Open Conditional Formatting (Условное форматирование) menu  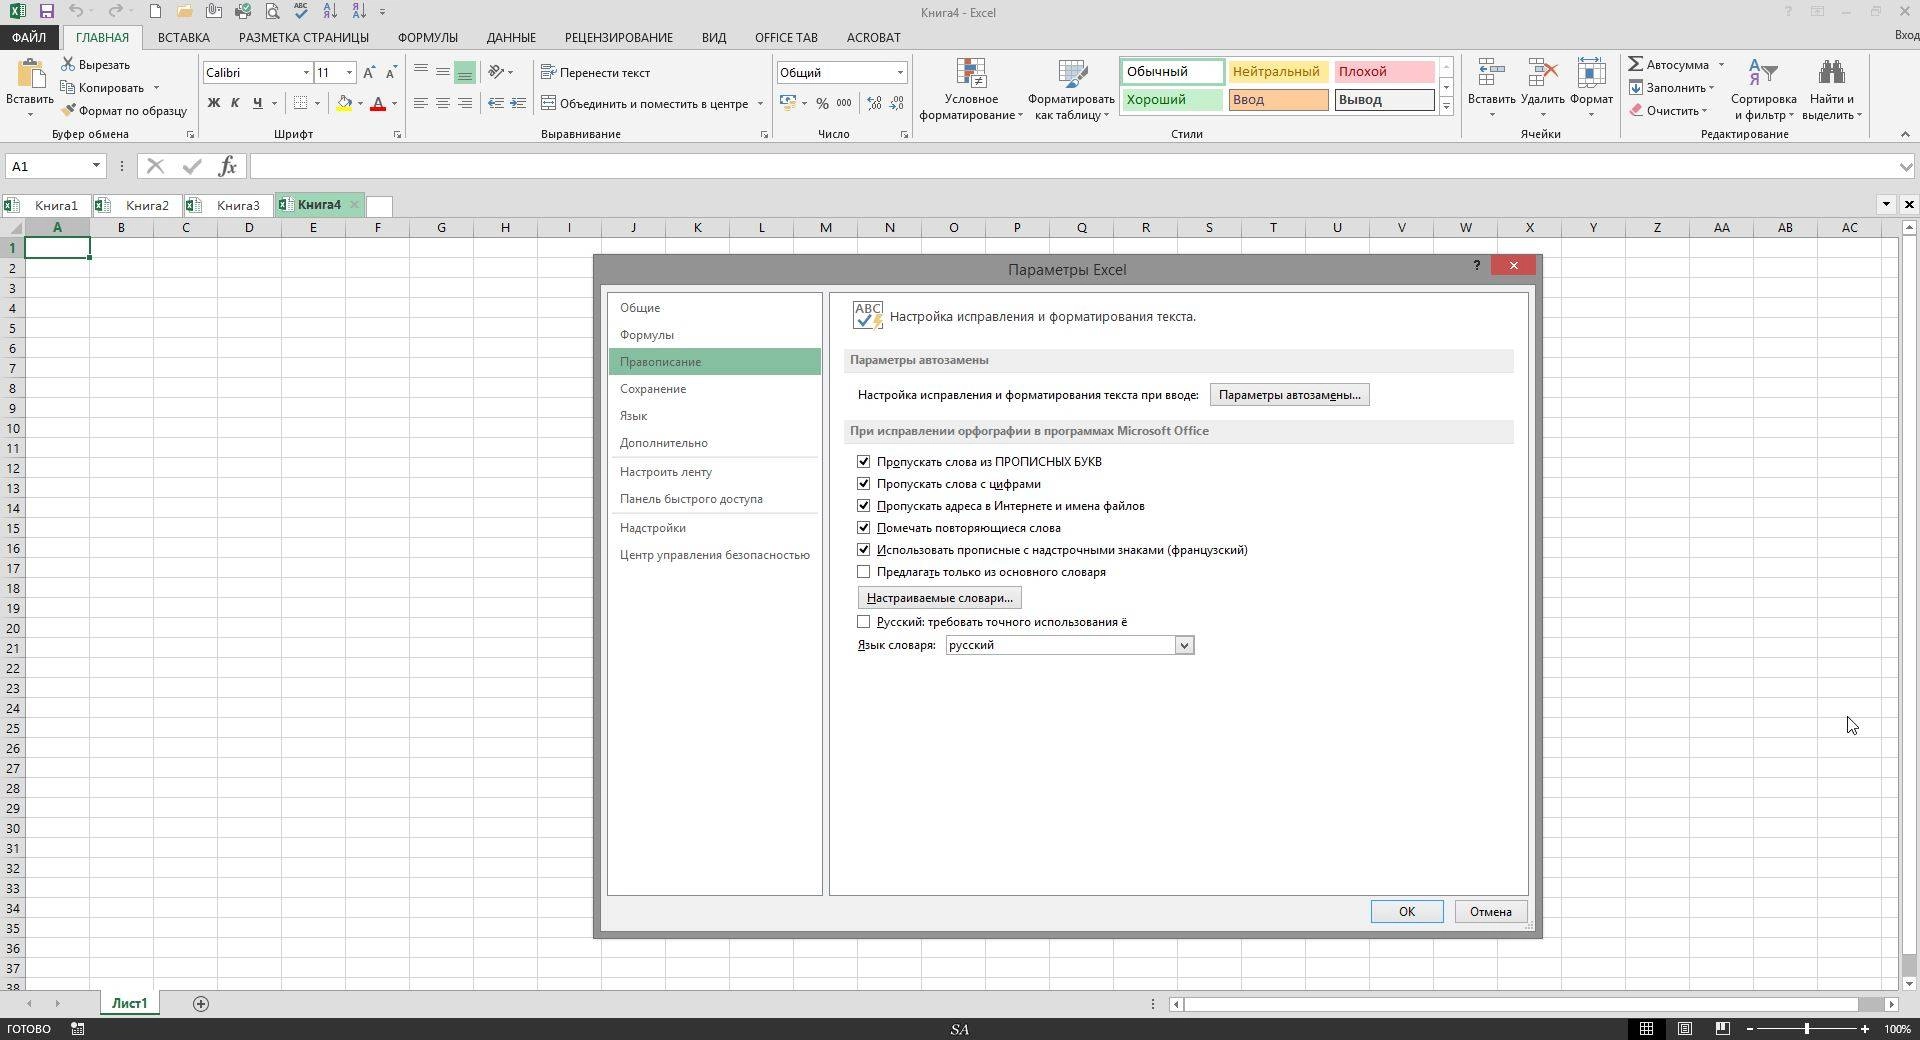(971, 89)
